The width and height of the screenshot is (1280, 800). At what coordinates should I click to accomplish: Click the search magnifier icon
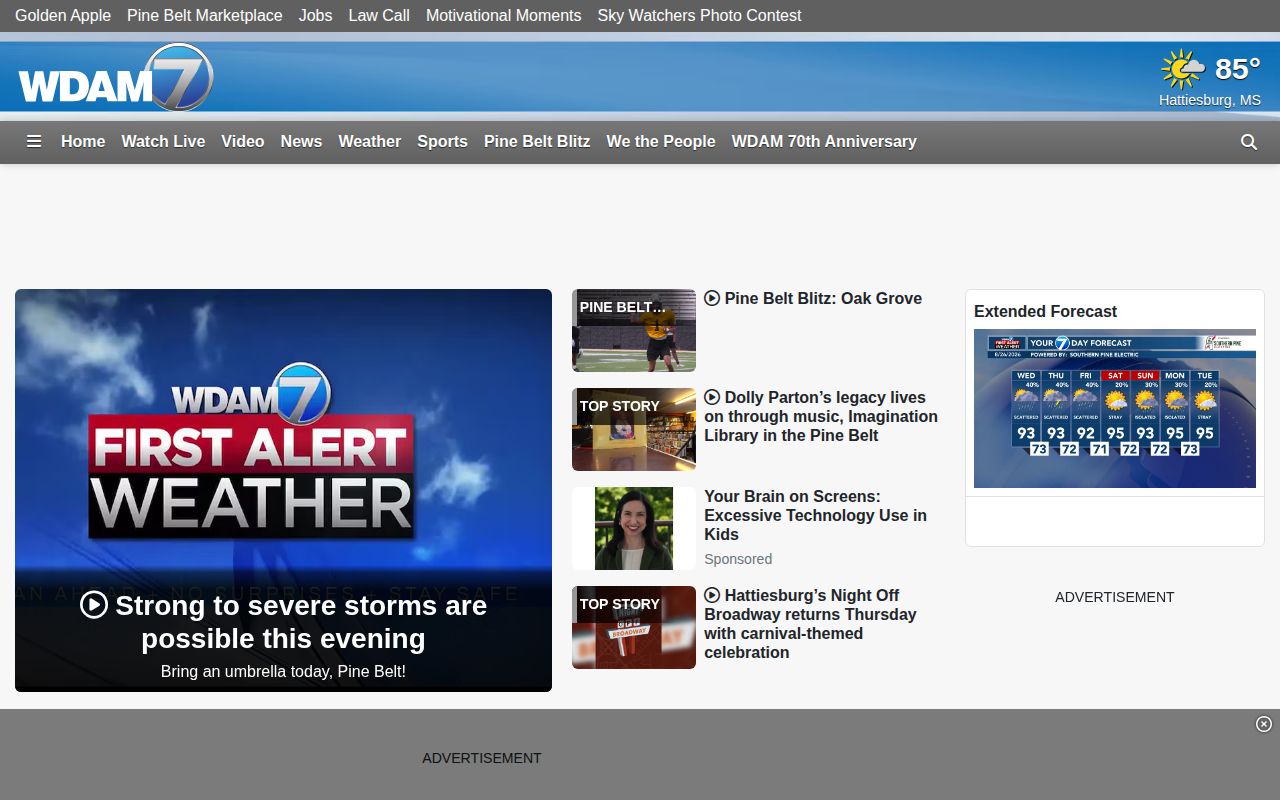1249,142
